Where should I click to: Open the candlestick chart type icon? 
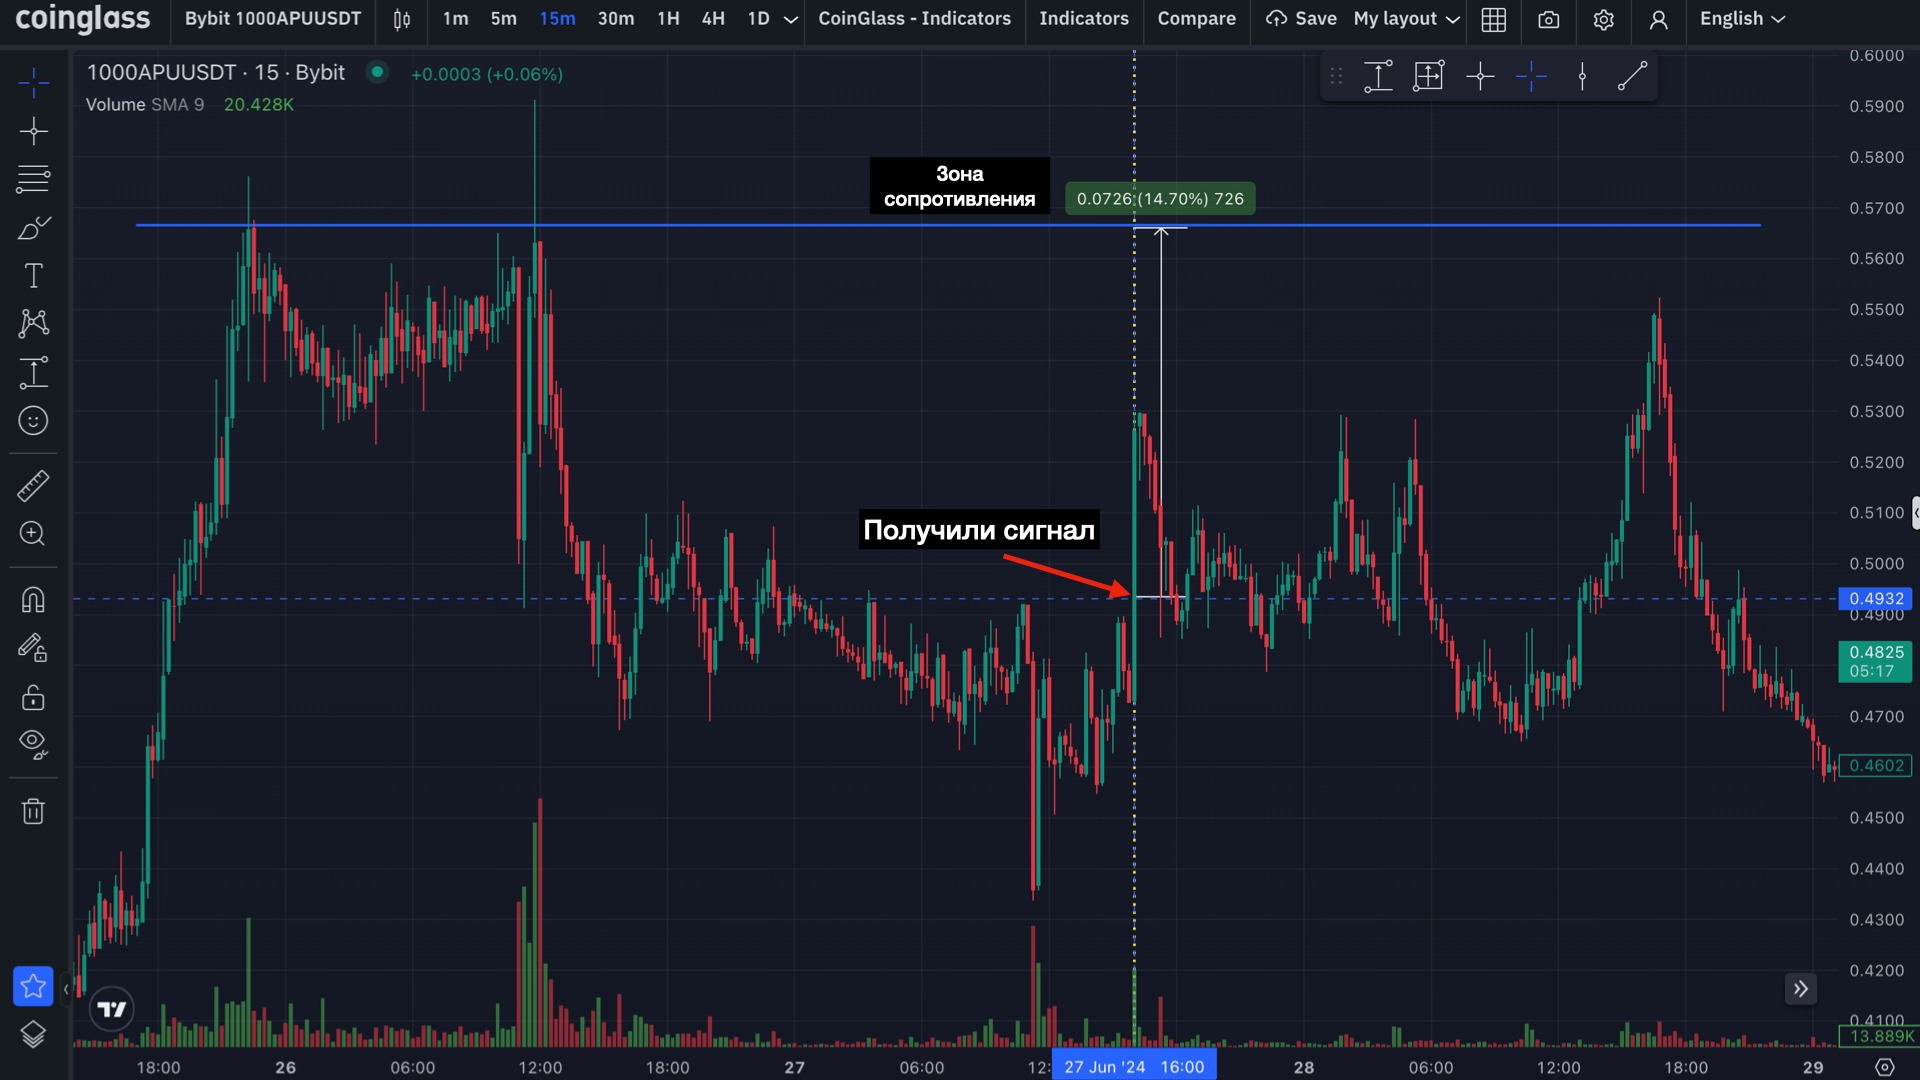pos(401,19)
